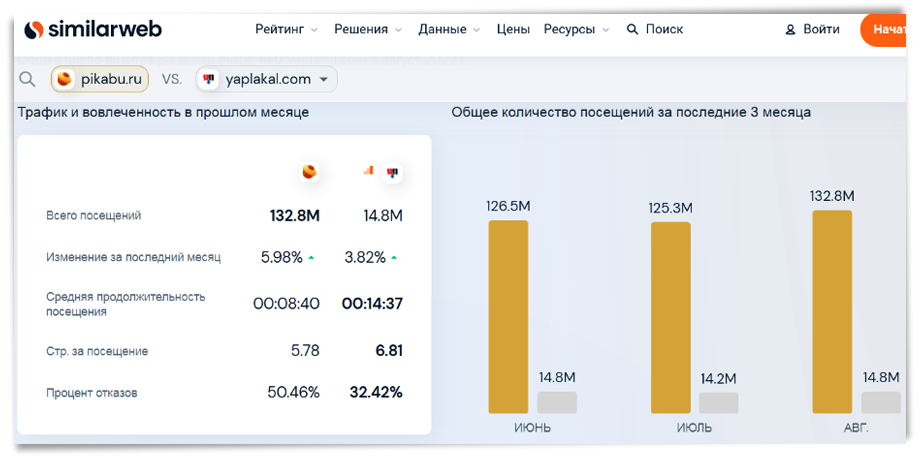Click the Всего посещений row label
This screenshot has width=920, height=456.
[x=93, y=215]
